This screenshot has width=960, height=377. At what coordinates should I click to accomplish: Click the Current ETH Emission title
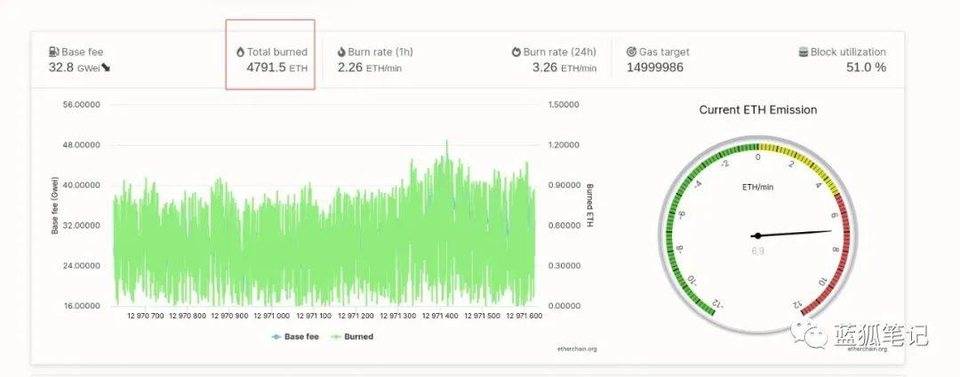[x=758, y=110]
